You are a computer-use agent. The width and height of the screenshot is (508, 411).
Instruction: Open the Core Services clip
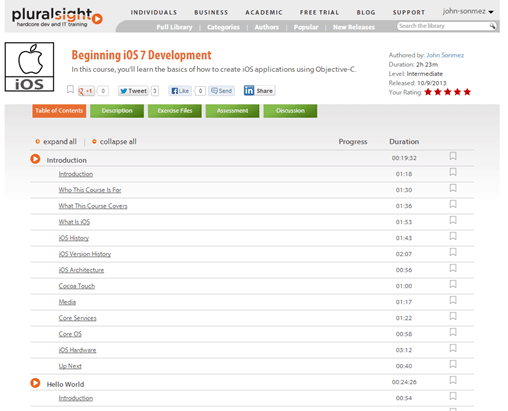[x=77, y=318]
